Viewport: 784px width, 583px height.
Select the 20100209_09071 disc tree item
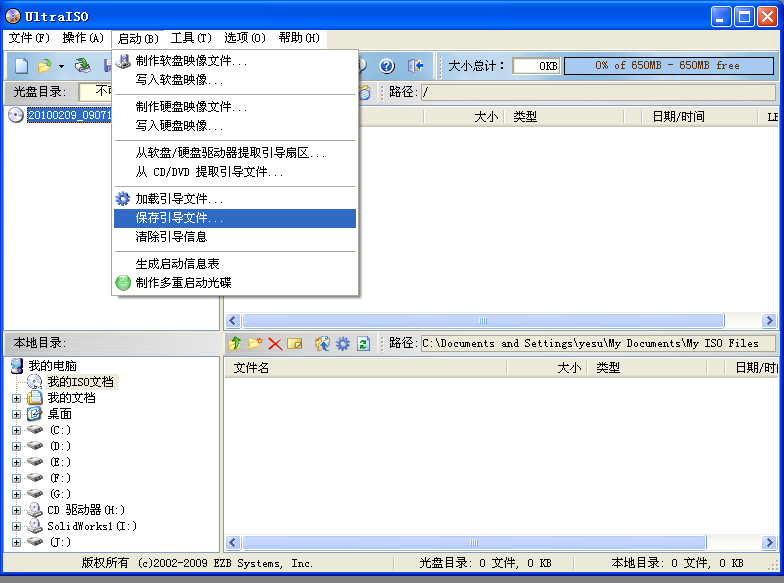point(69,115)
